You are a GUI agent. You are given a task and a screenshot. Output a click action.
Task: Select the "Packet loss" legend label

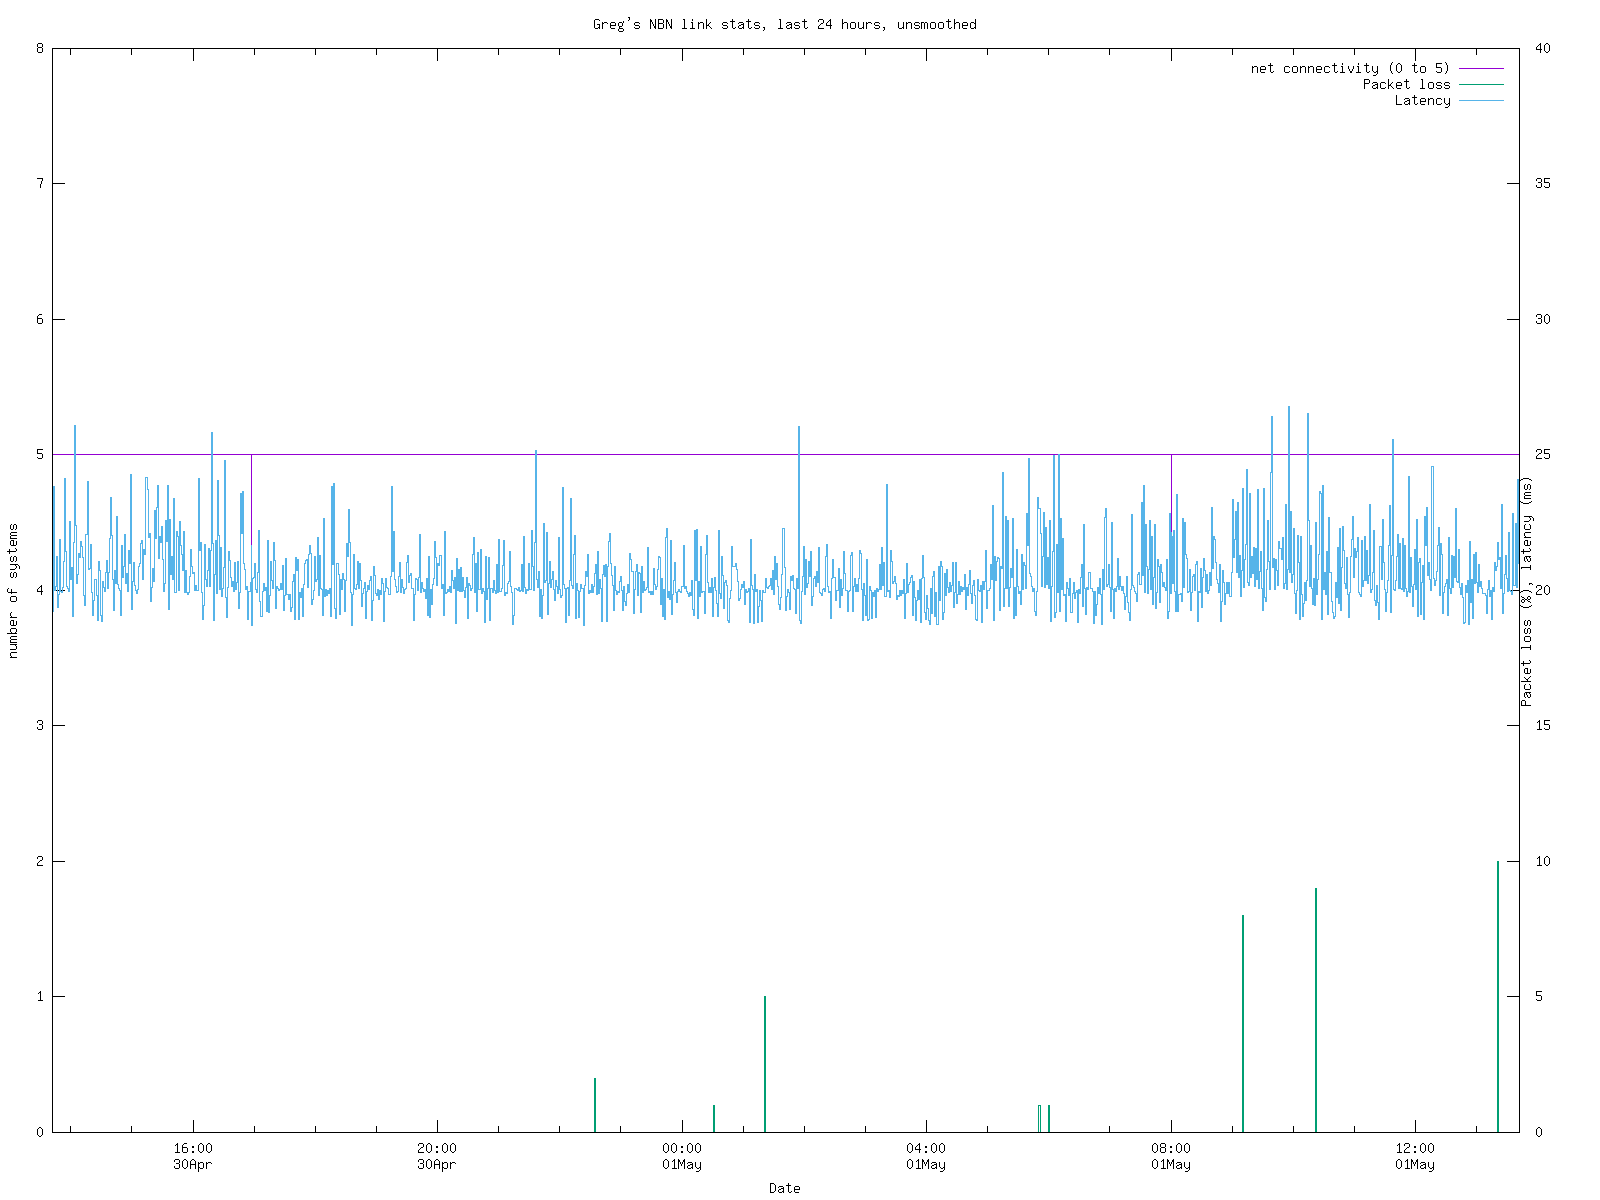tap(1406, 84)
